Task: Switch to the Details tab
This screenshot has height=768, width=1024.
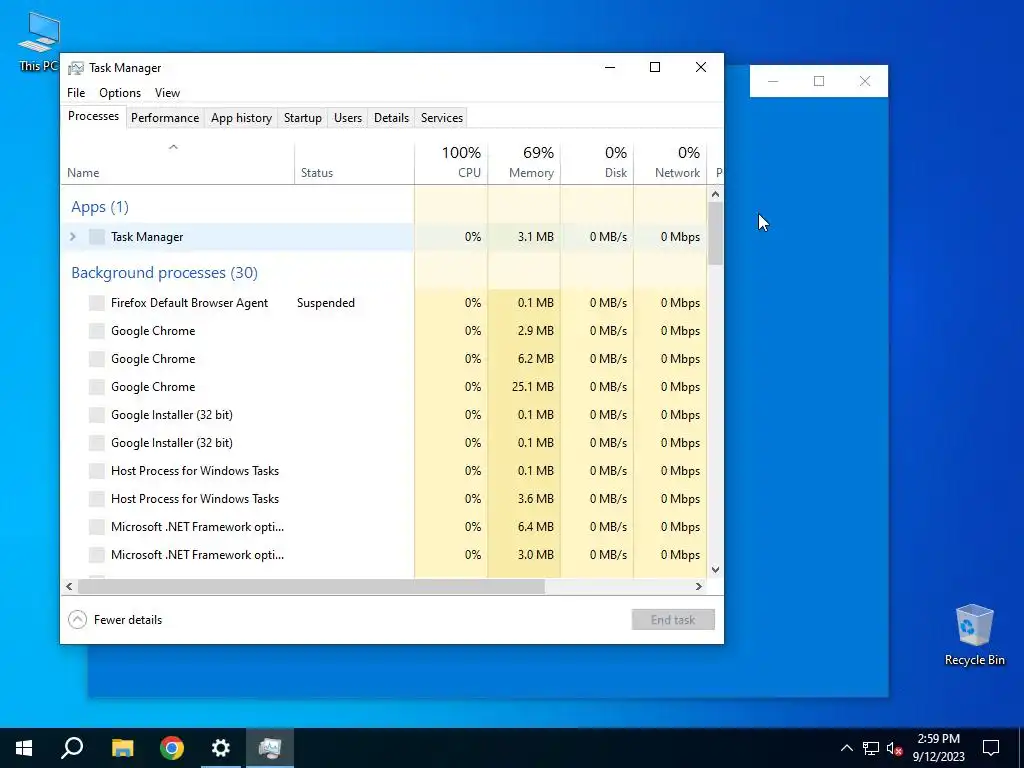Action: pos(391,118)
